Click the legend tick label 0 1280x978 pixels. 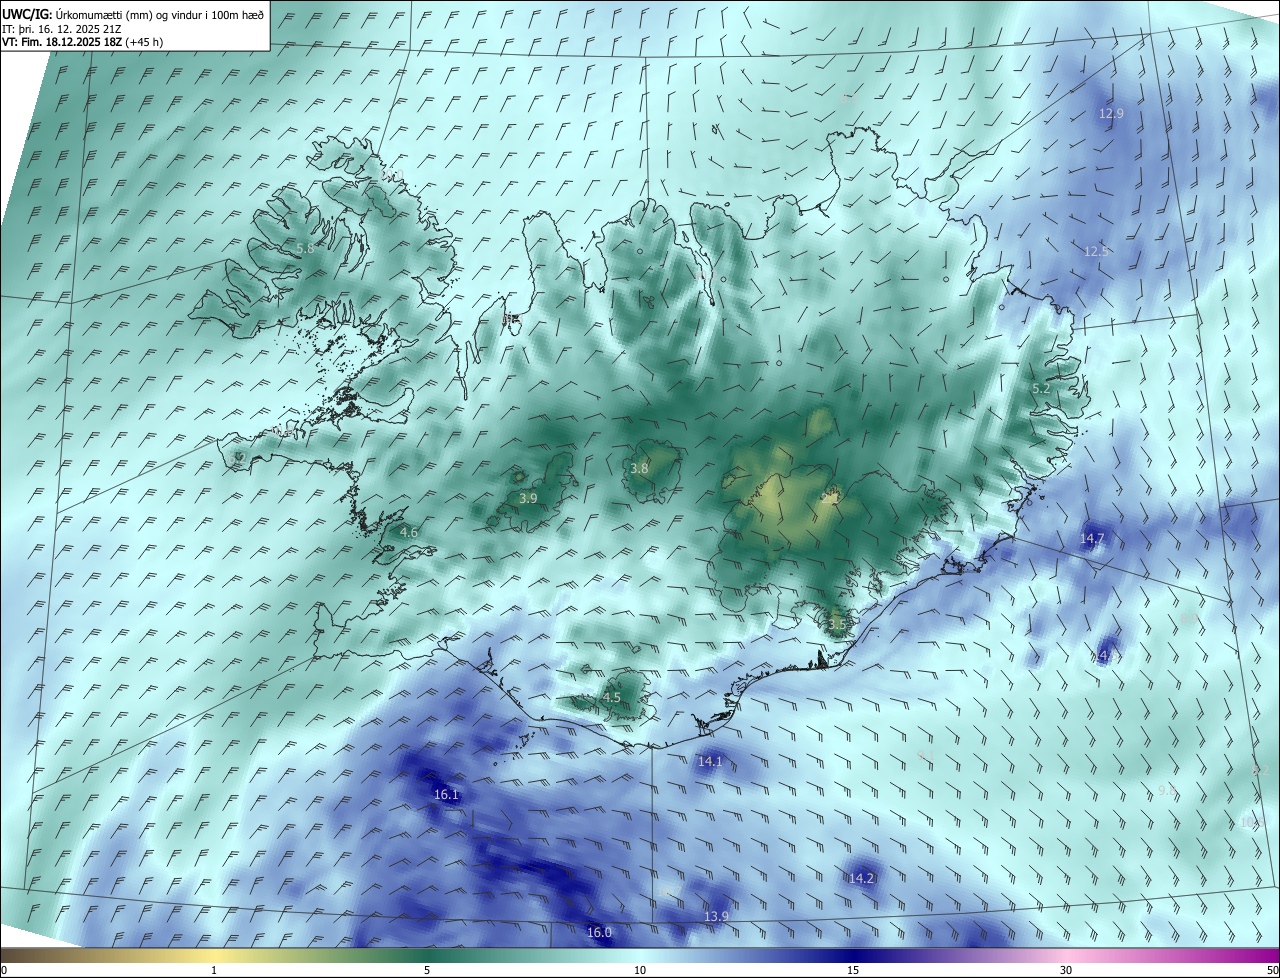click(4, 971)
